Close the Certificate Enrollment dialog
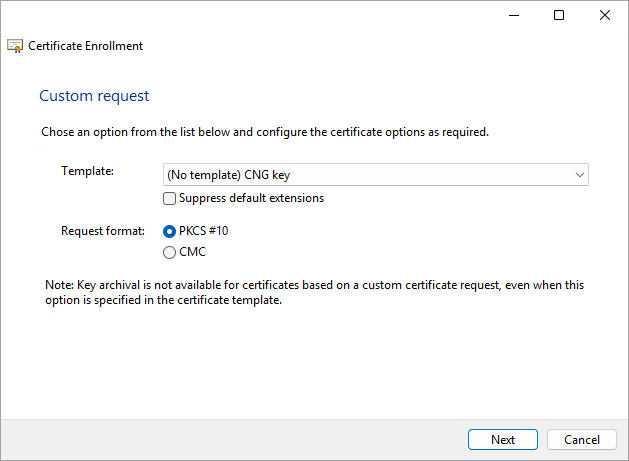629x461 pixels. tap(605, 15)
